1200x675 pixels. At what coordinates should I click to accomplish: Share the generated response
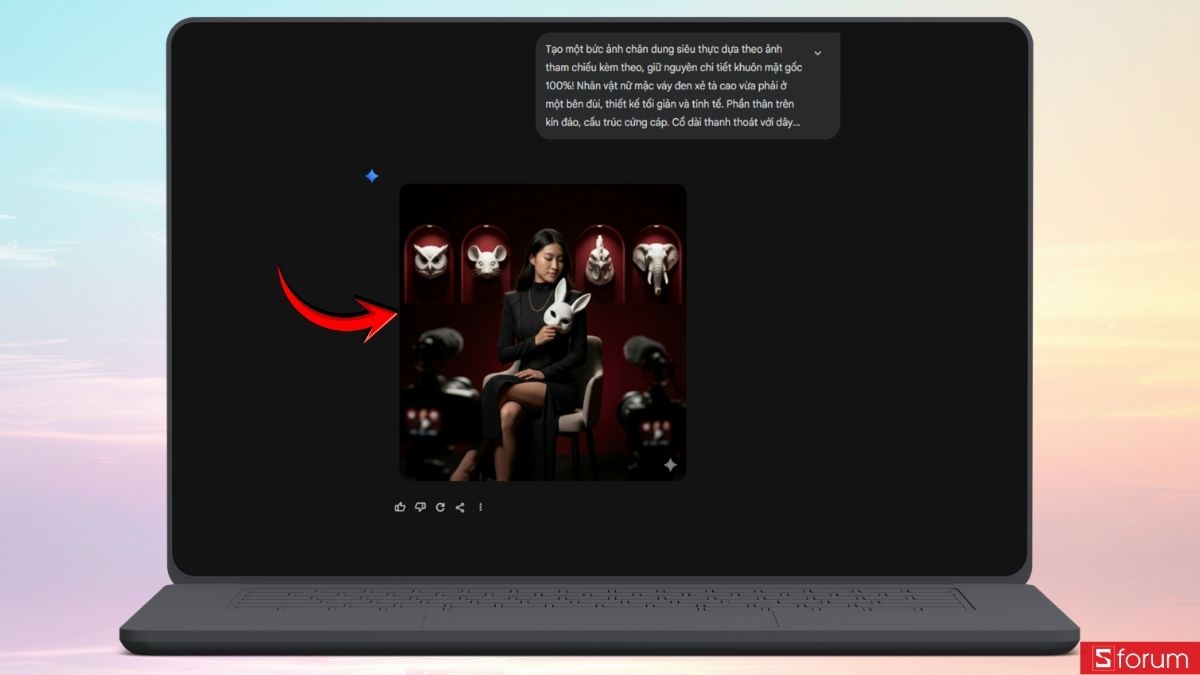(x=460, y=507)
